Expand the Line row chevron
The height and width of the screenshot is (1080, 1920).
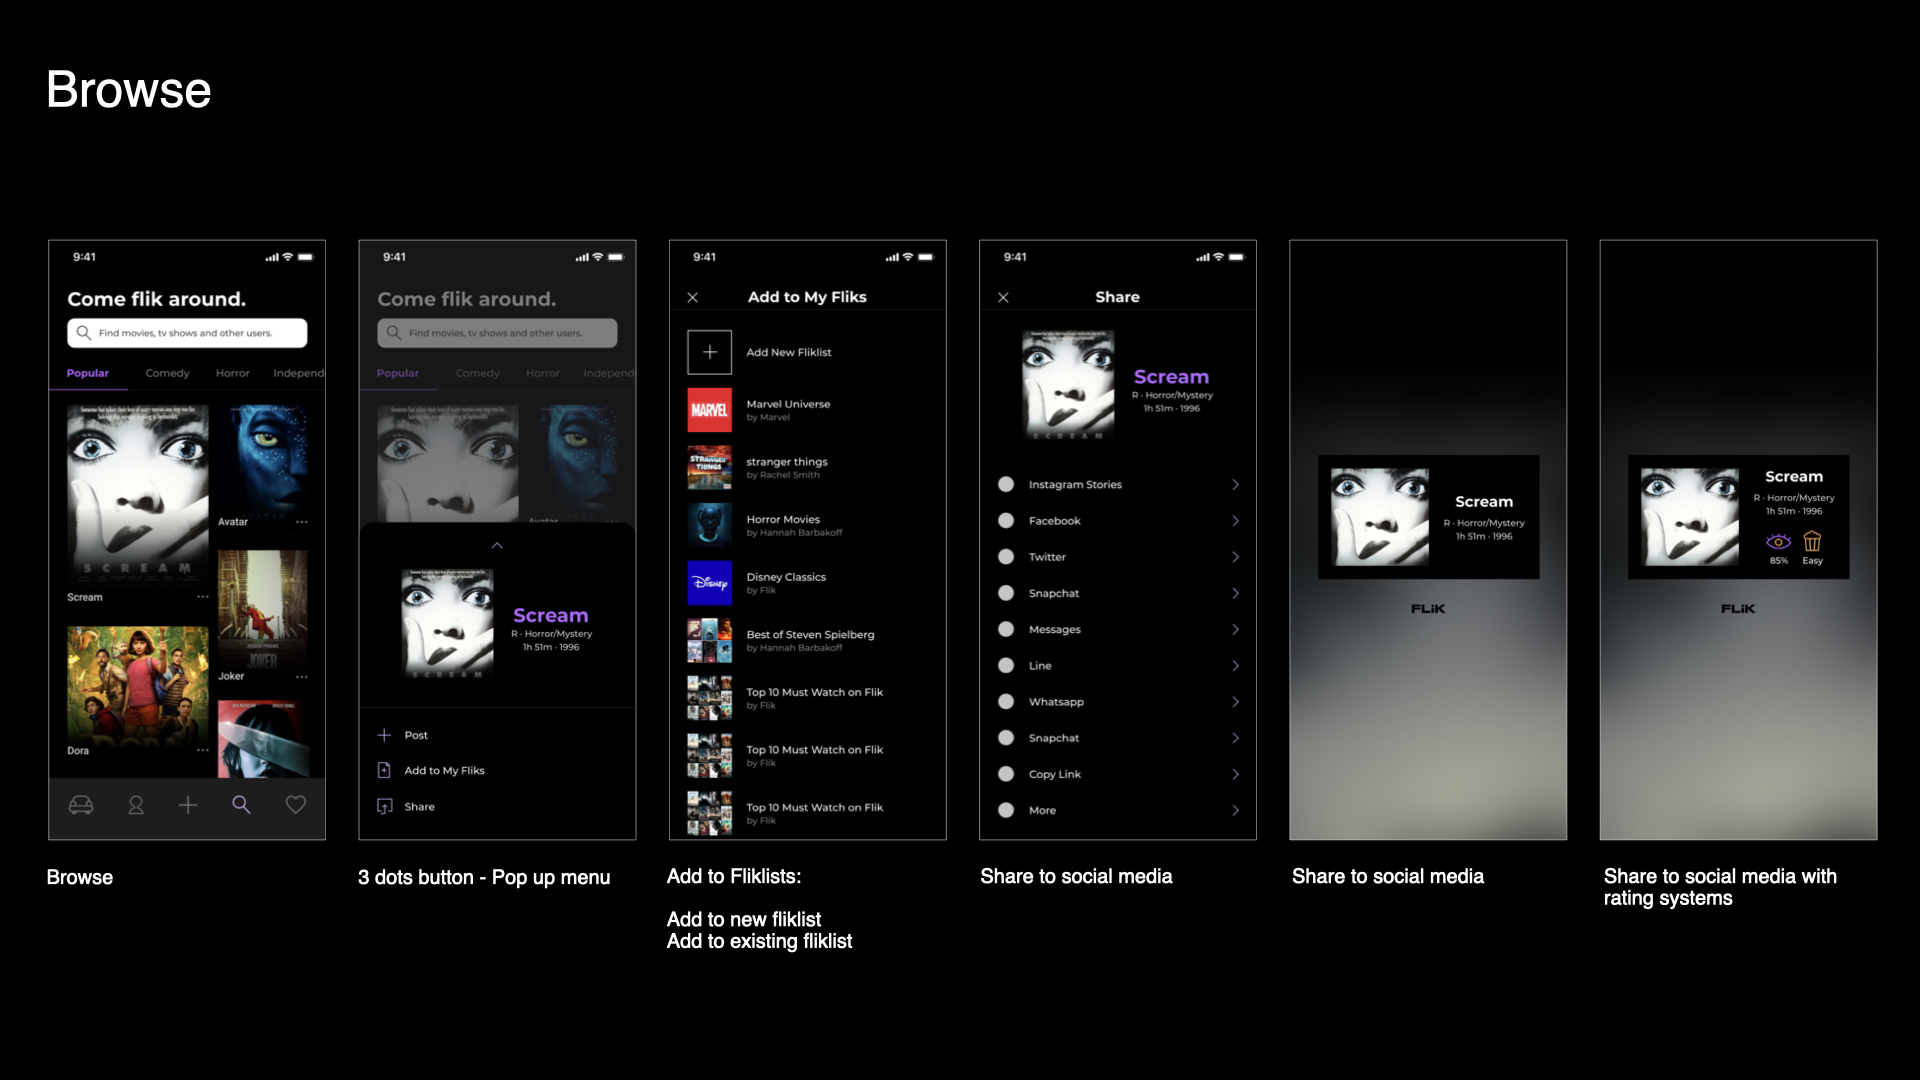click(x=1236, y=666)
